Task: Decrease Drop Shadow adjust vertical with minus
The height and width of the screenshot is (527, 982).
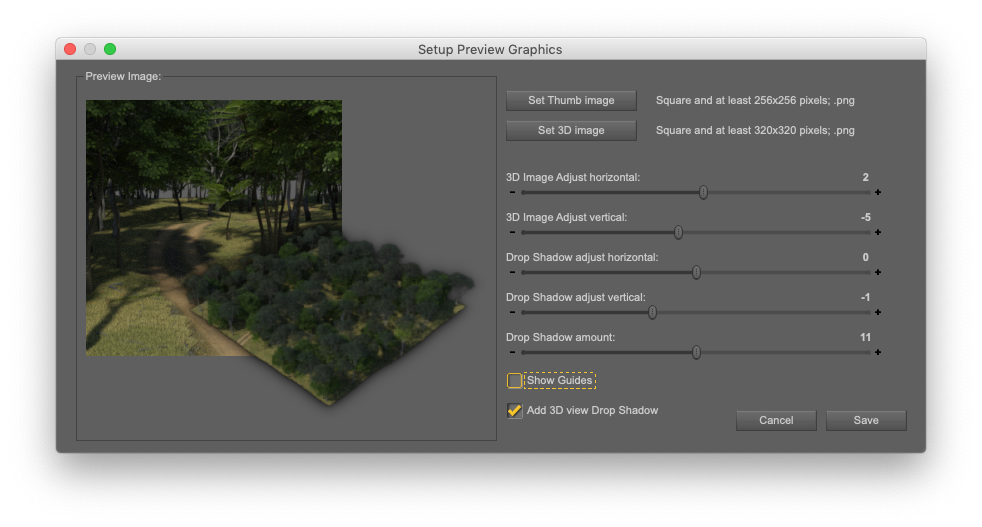Action: click(512, 312)
